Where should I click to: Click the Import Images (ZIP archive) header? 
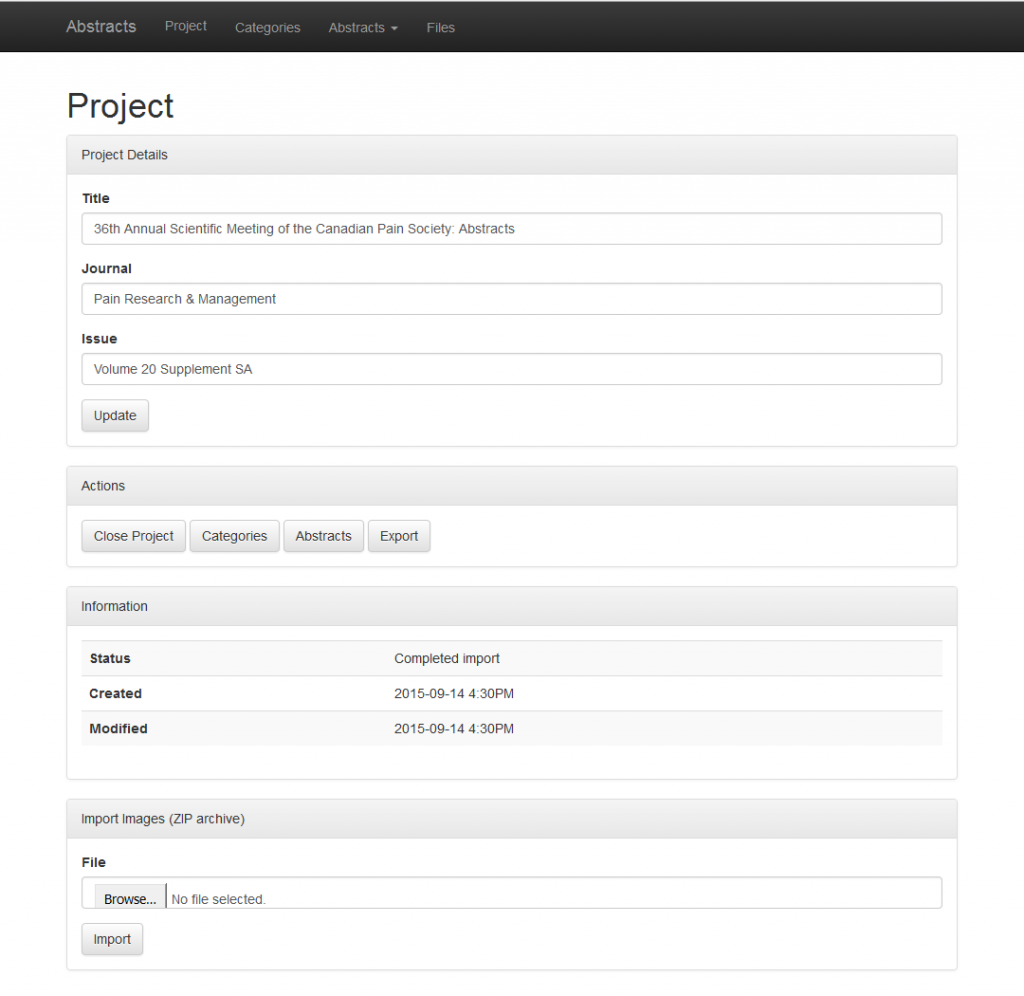[163, 818]
